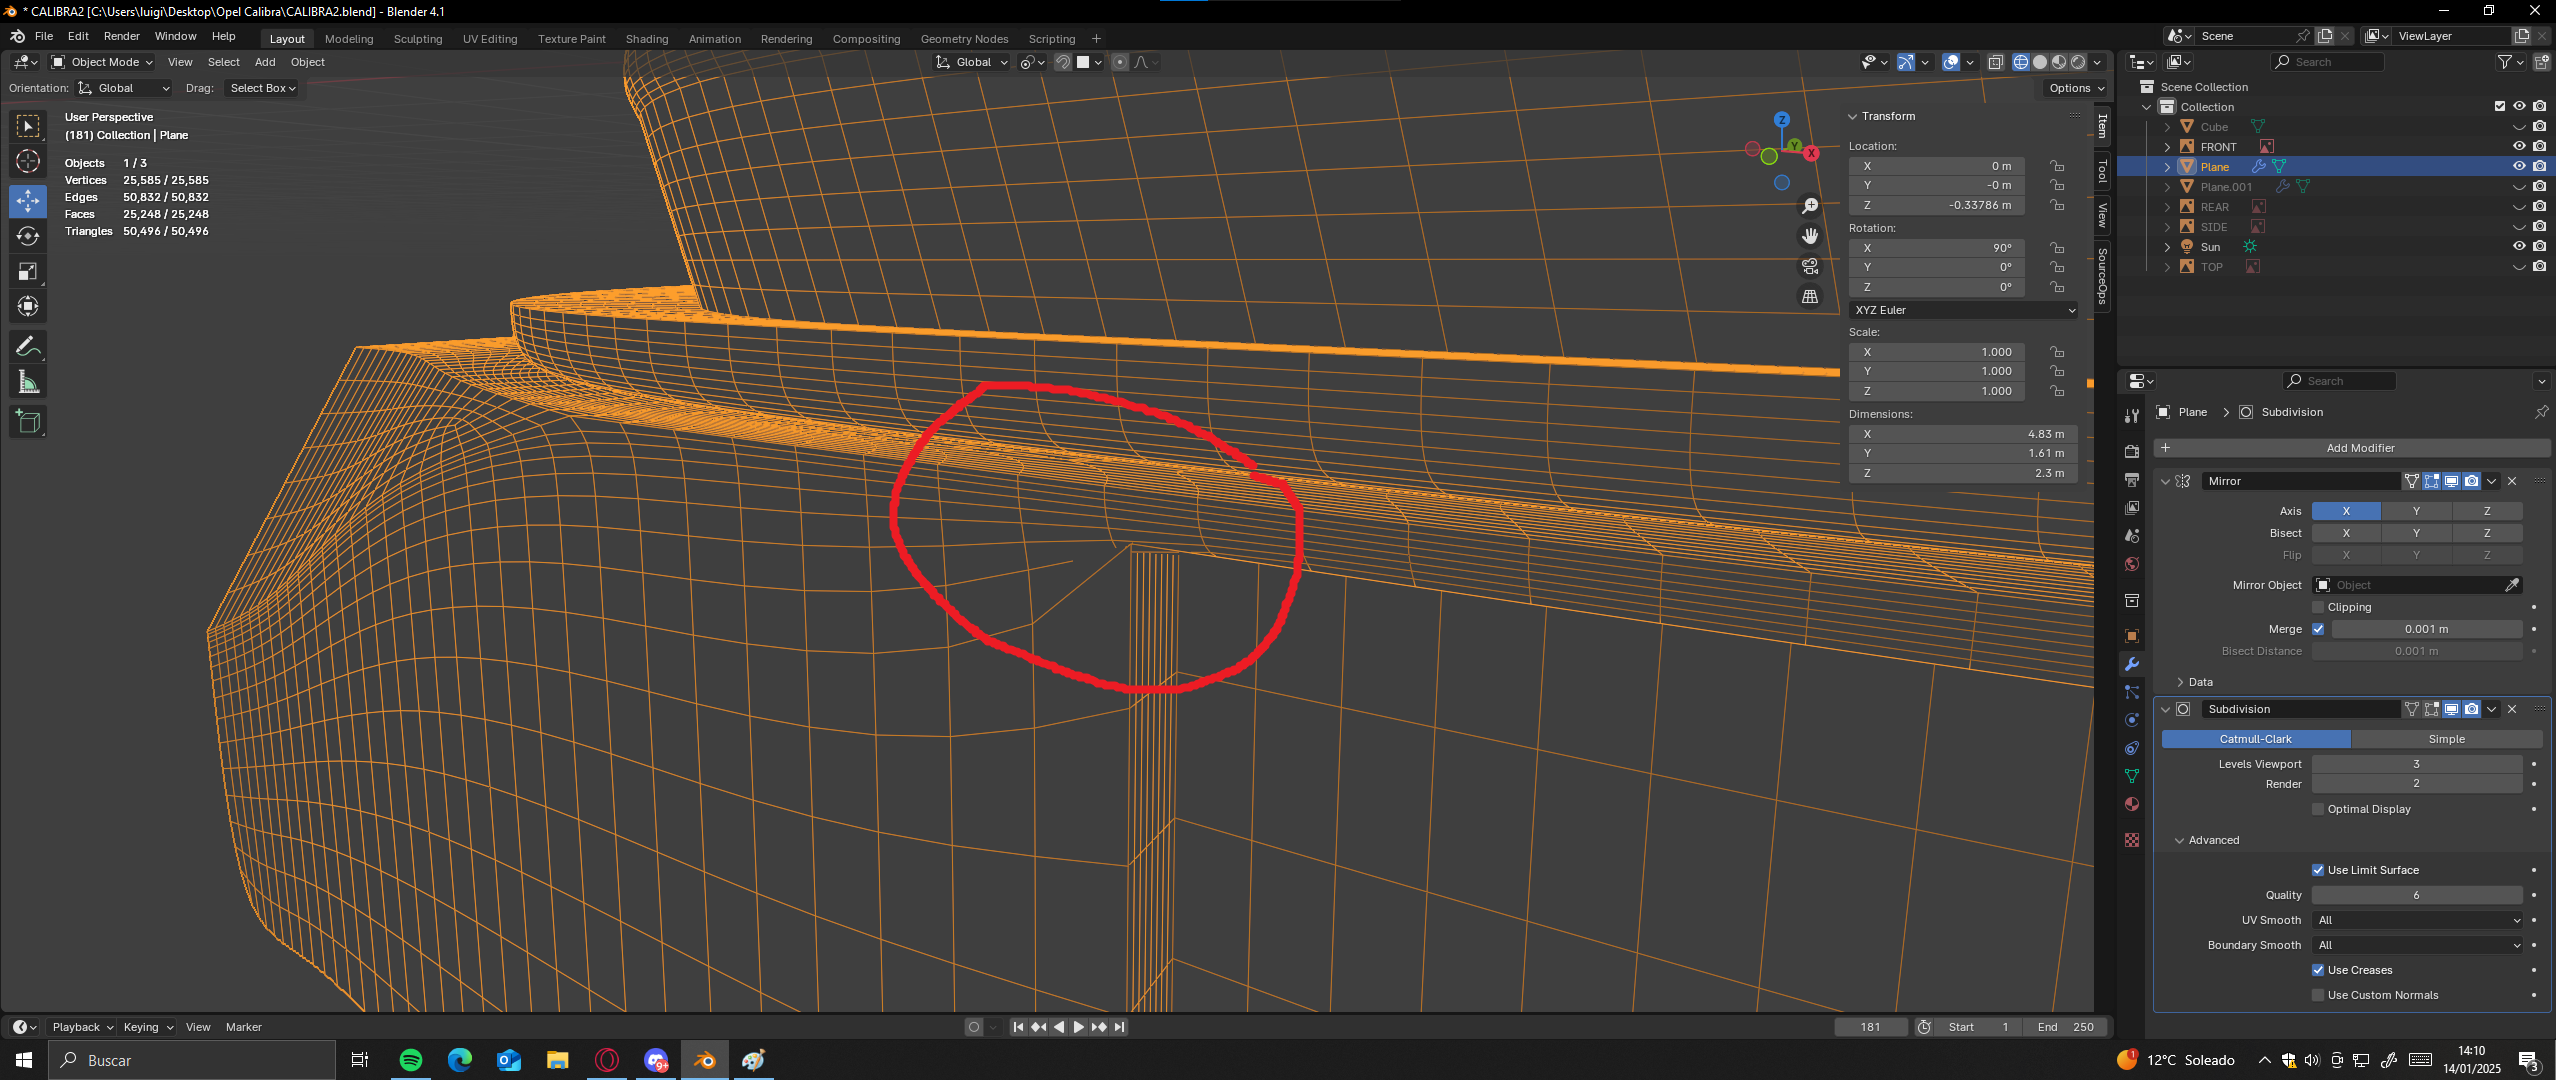Click the zoom view magnifier icon

click(x=1810, y=206)
